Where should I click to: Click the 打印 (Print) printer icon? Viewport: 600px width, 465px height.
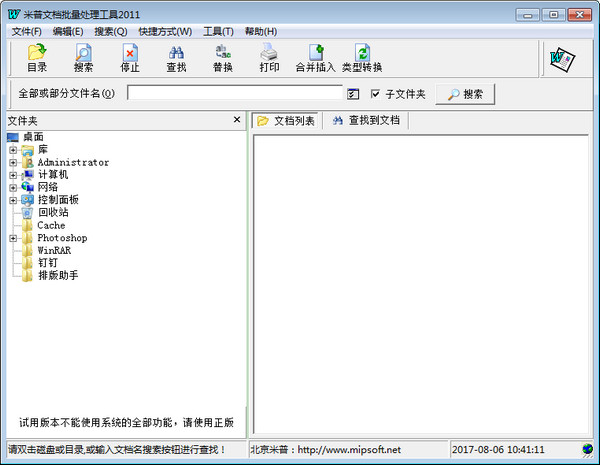point(269,59)
